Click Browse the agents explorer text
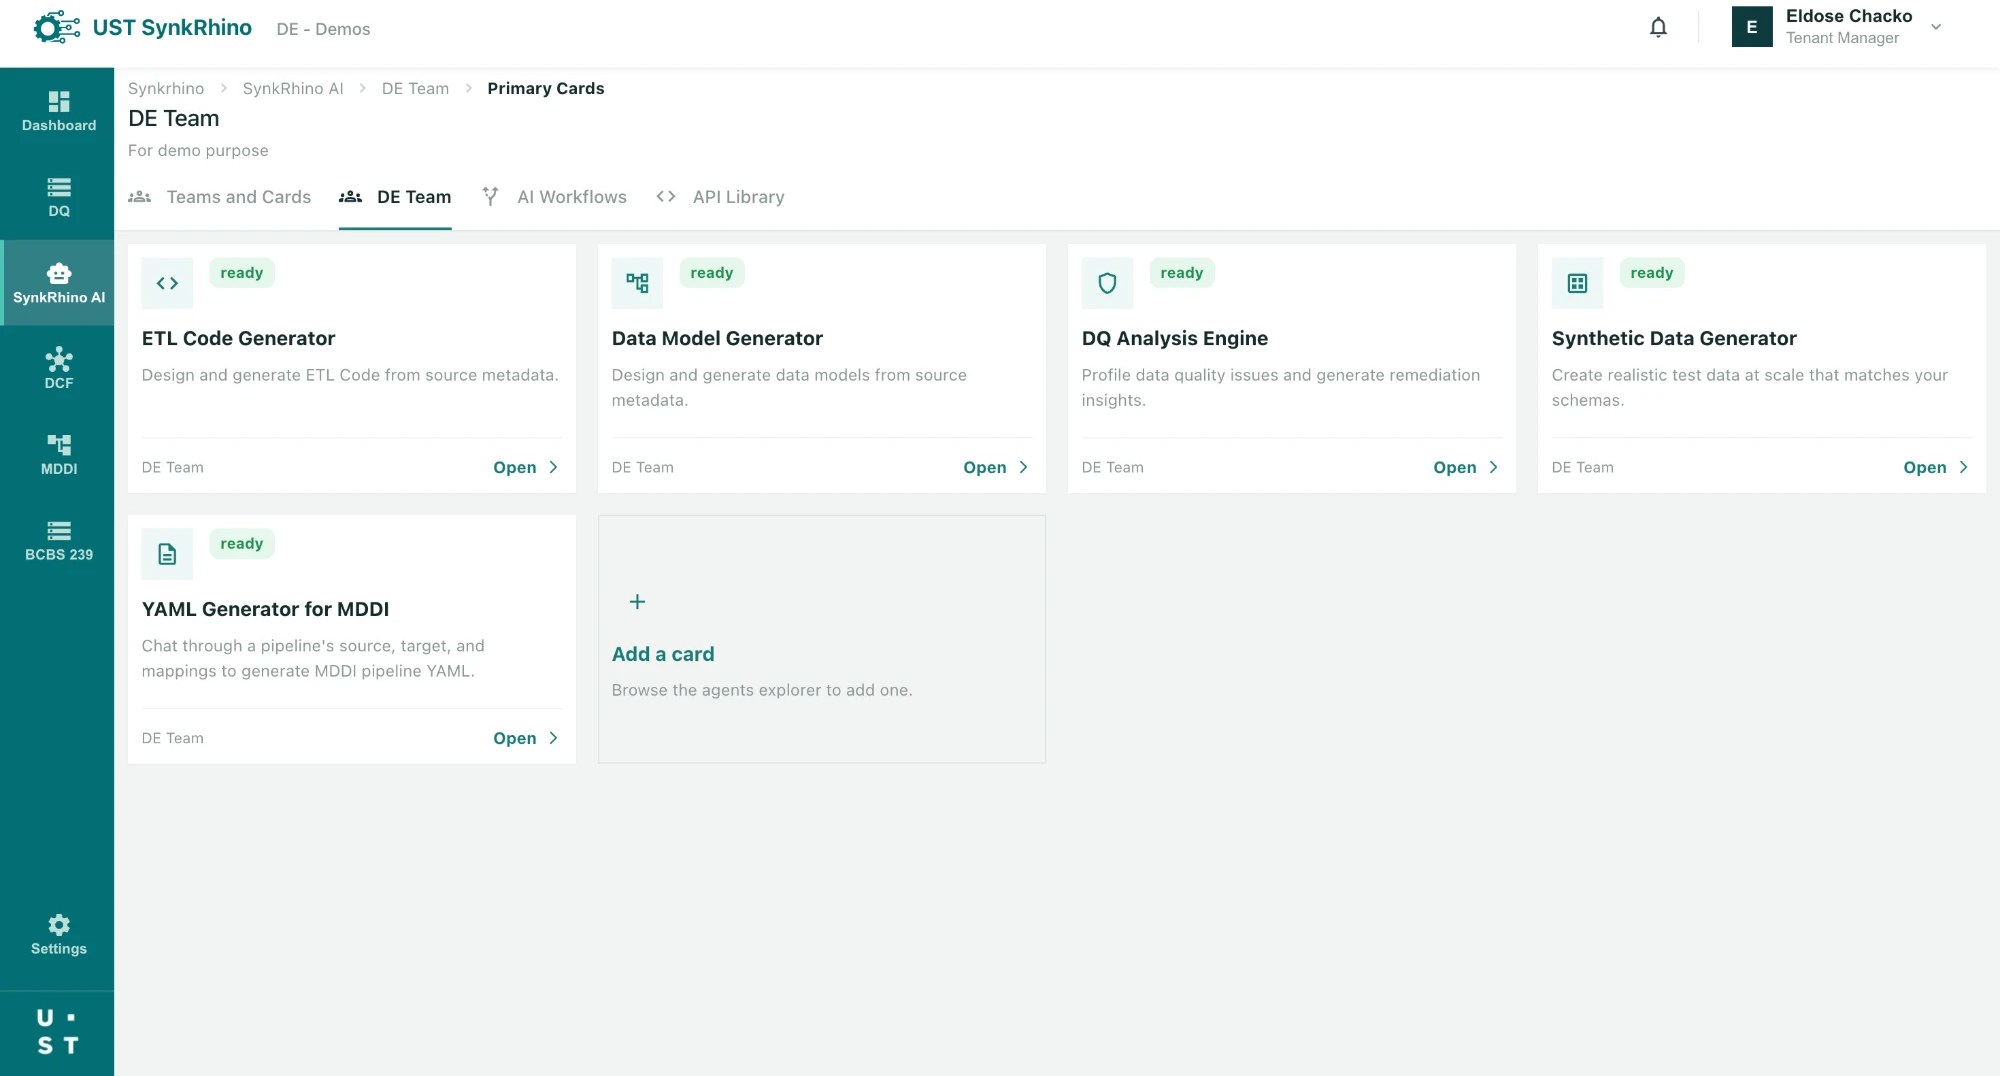This screenshot has height=1076, width=2000. click(x=762, y=690)
